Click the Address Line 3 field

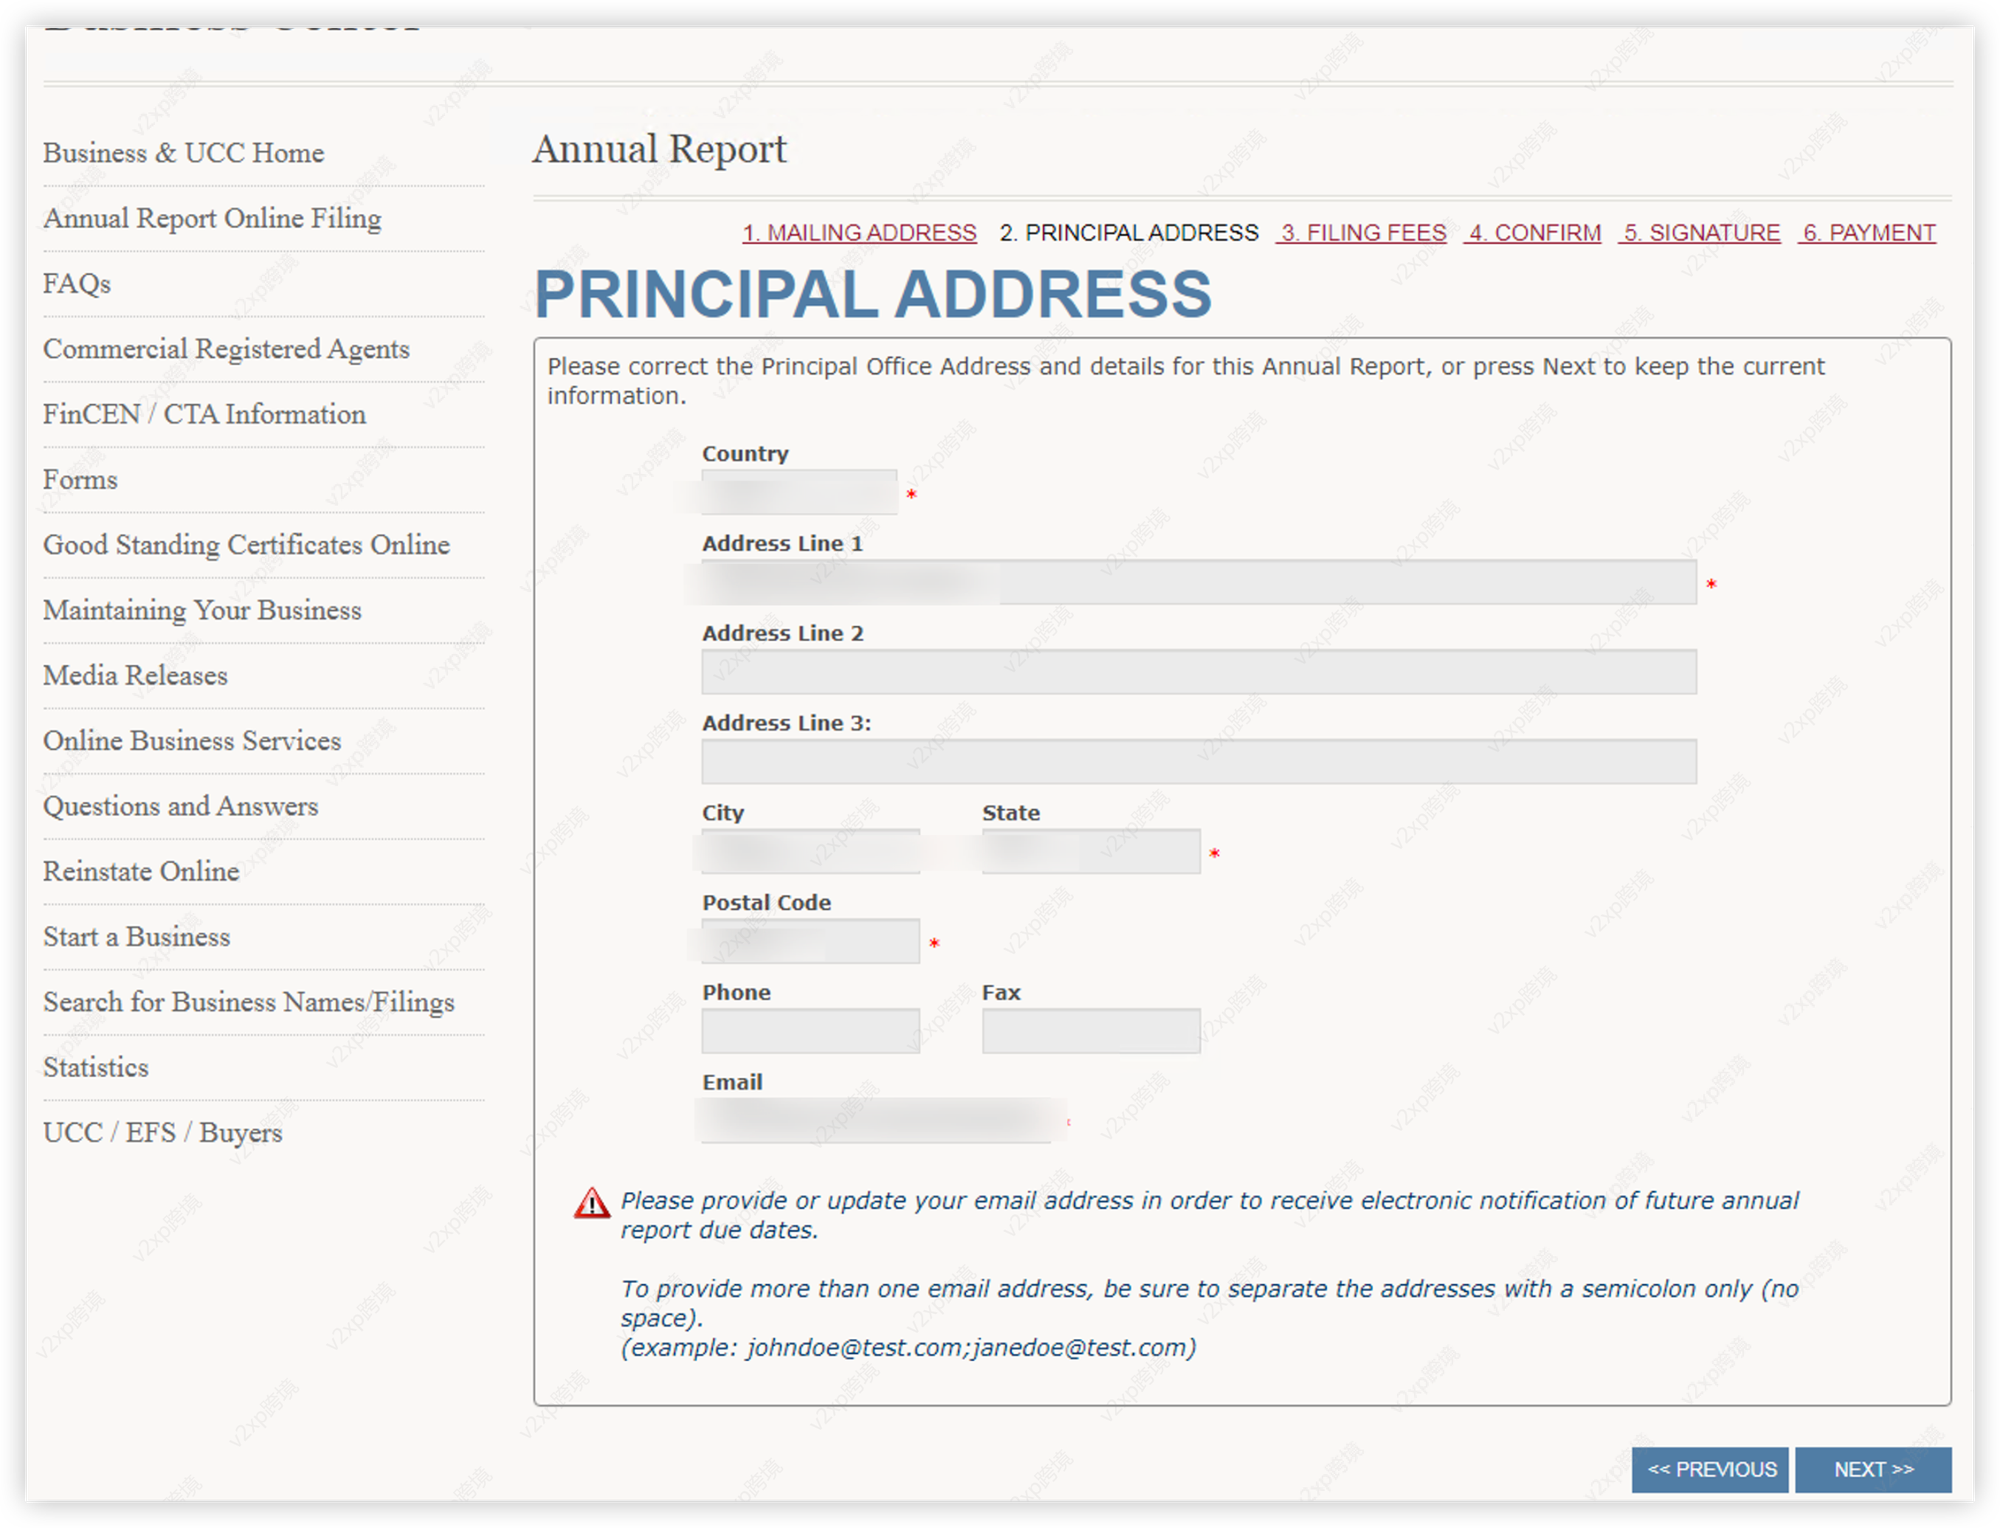[x=1199, y=762]
